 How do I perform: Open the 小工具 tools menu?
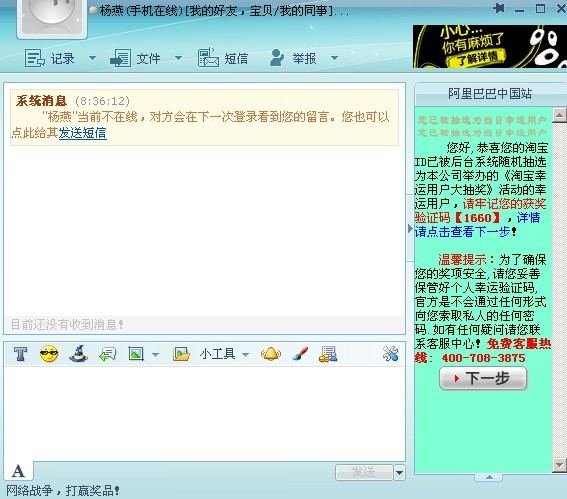(224, 354)
